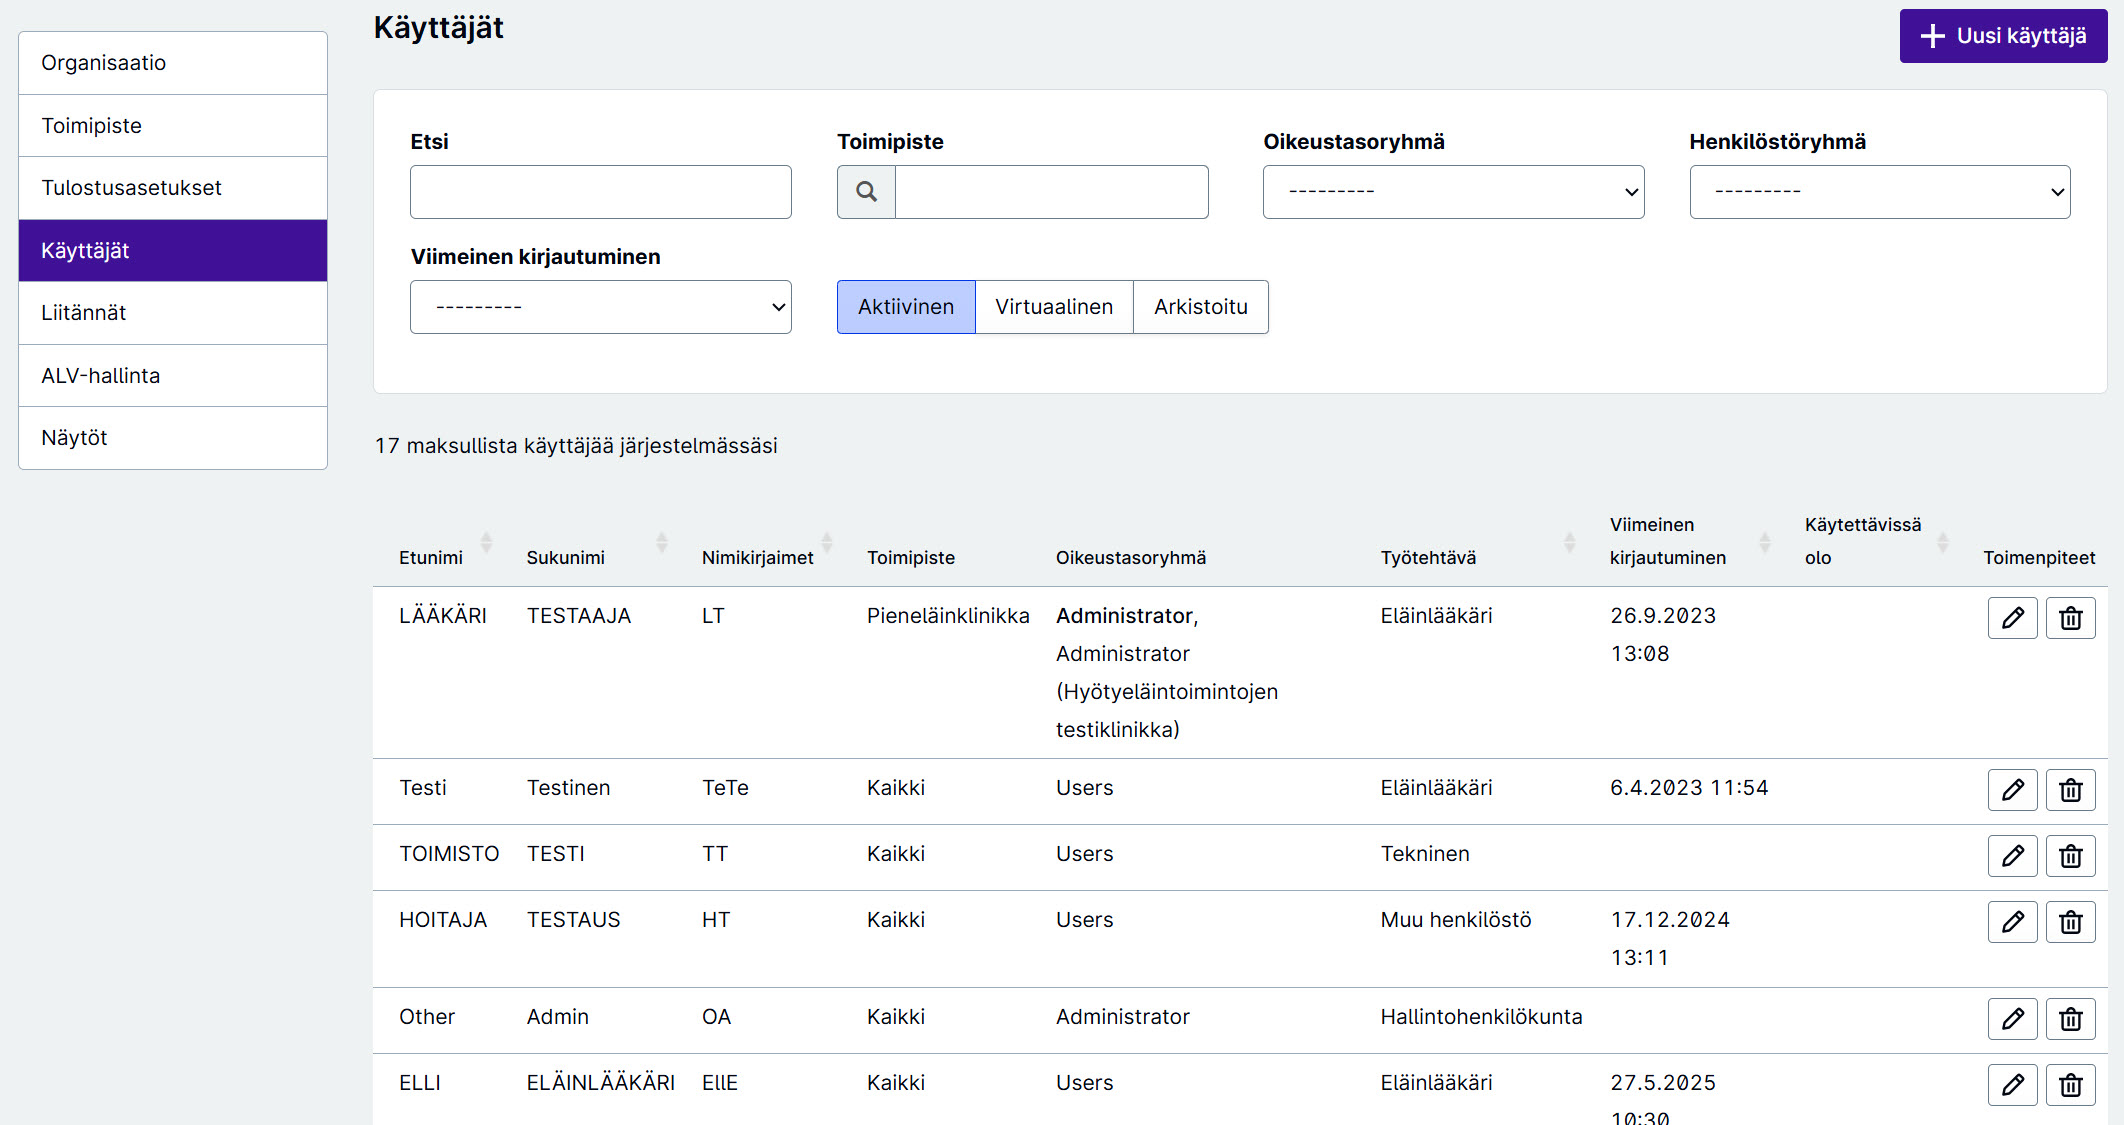Viewport: 2124px width, 1125px height.
Task: Delete user Testi Testinen with trash icon
Action: (x=2070, y=790)
